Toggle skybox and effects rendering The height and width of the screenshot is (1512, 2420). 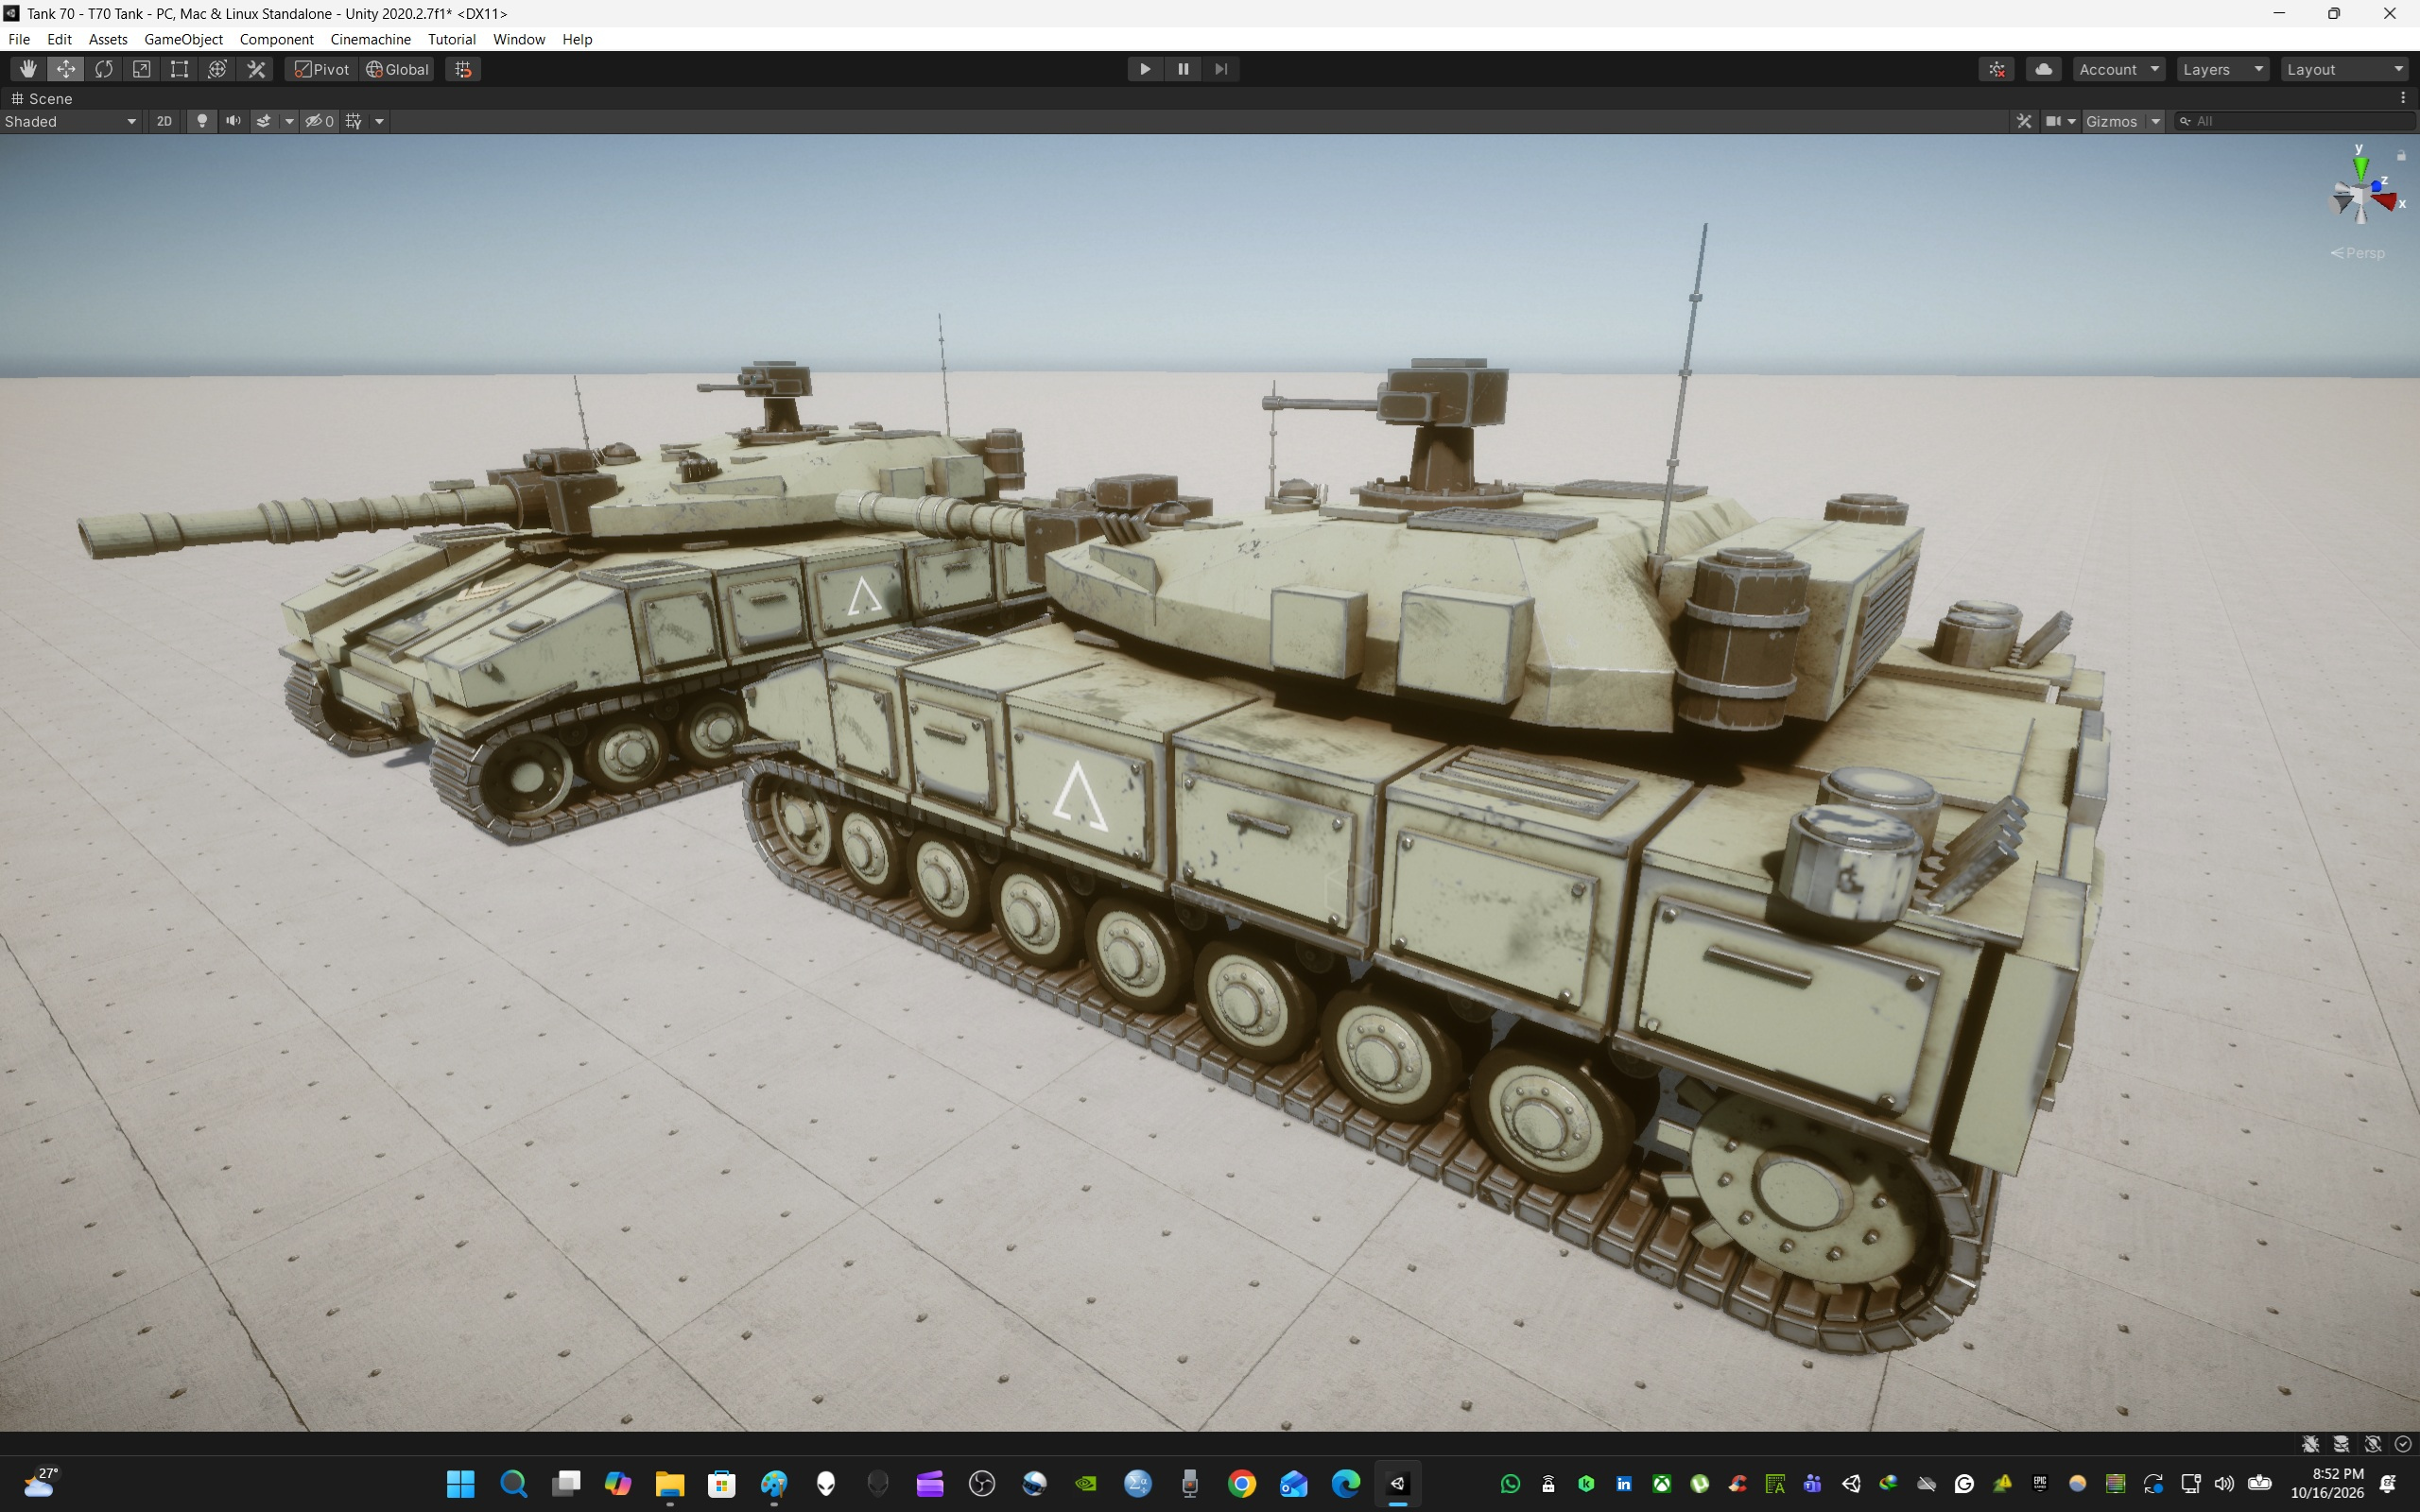(x=264, y=121)
